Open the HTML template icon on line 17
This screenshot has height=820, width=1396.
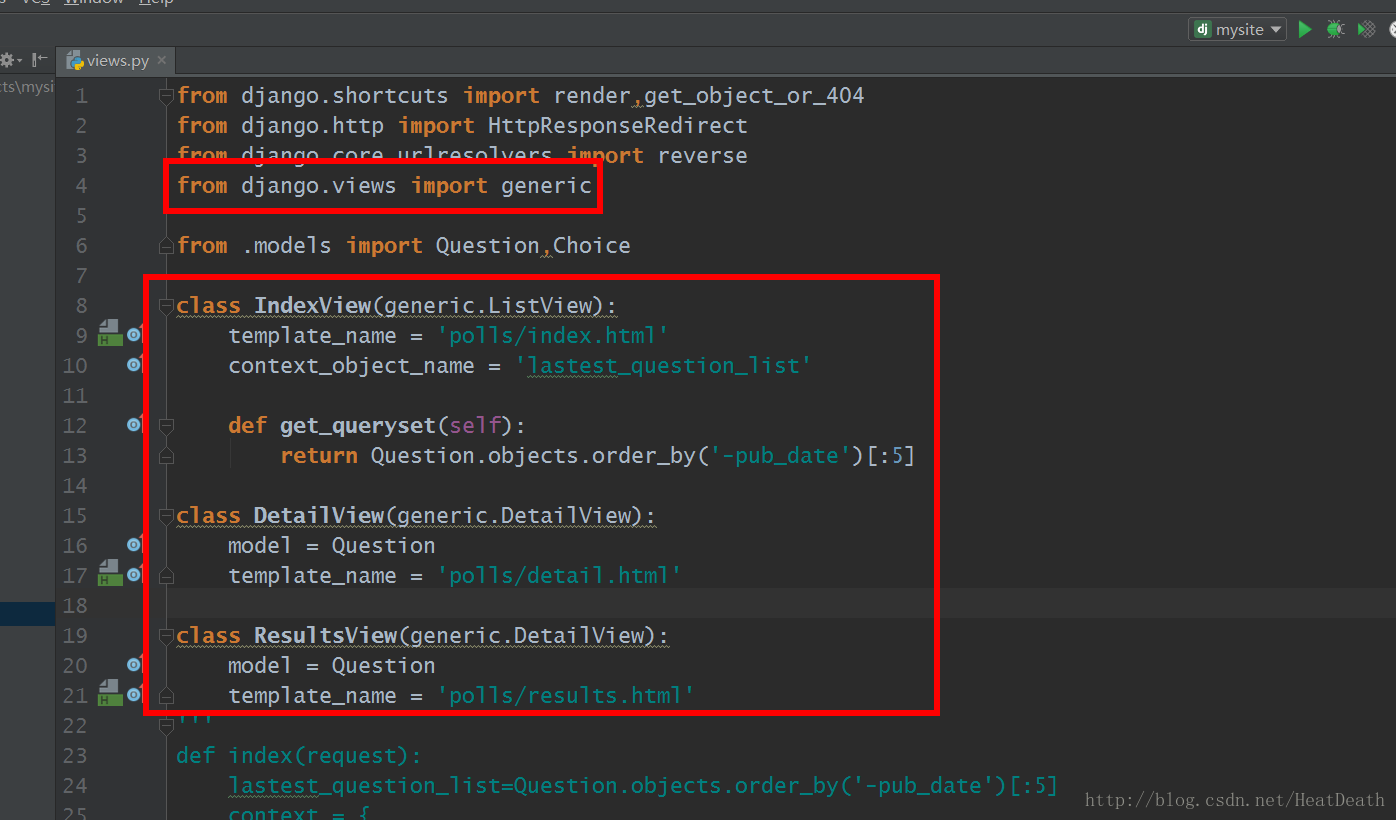coord(109,574)
